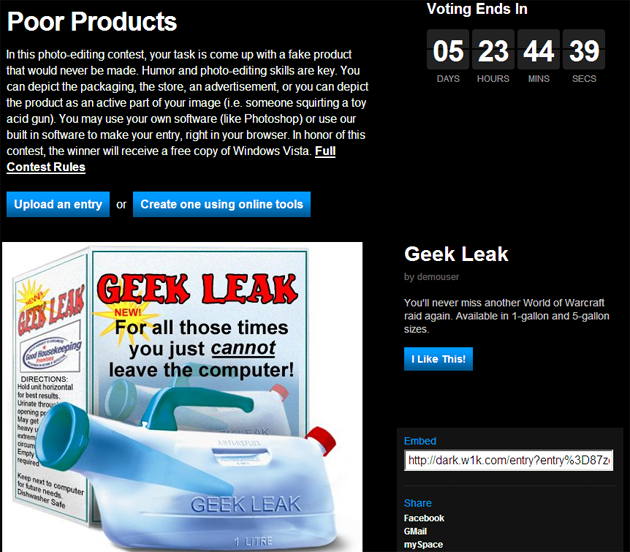Click the 23 hours countdown tile
This screenshot has height=552, width=630.
pos(493,50)
